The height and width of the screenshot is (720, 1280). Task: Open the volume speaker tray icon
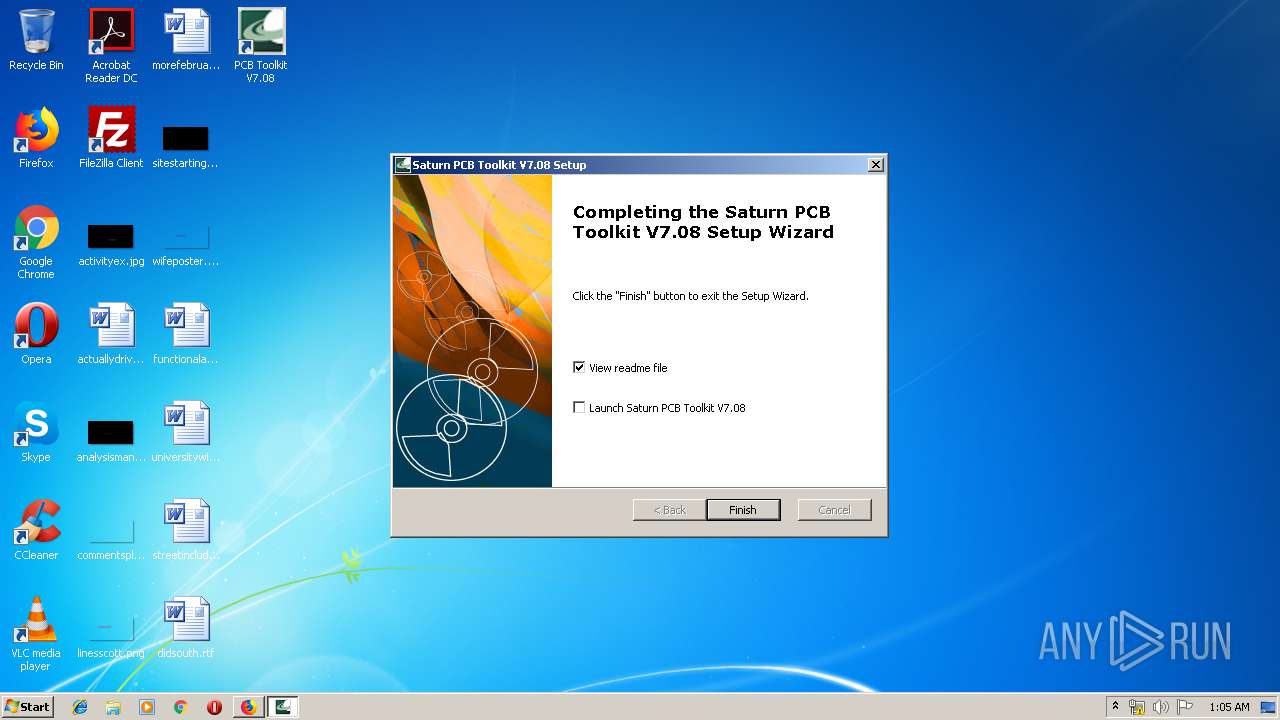point(1161,707)
